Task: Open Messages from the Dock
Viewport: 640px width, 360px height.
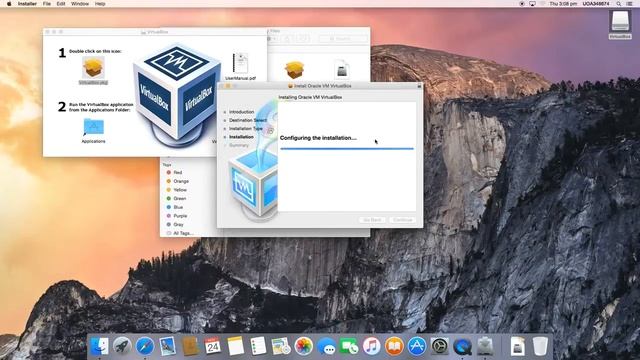Action: pos(326,347)
